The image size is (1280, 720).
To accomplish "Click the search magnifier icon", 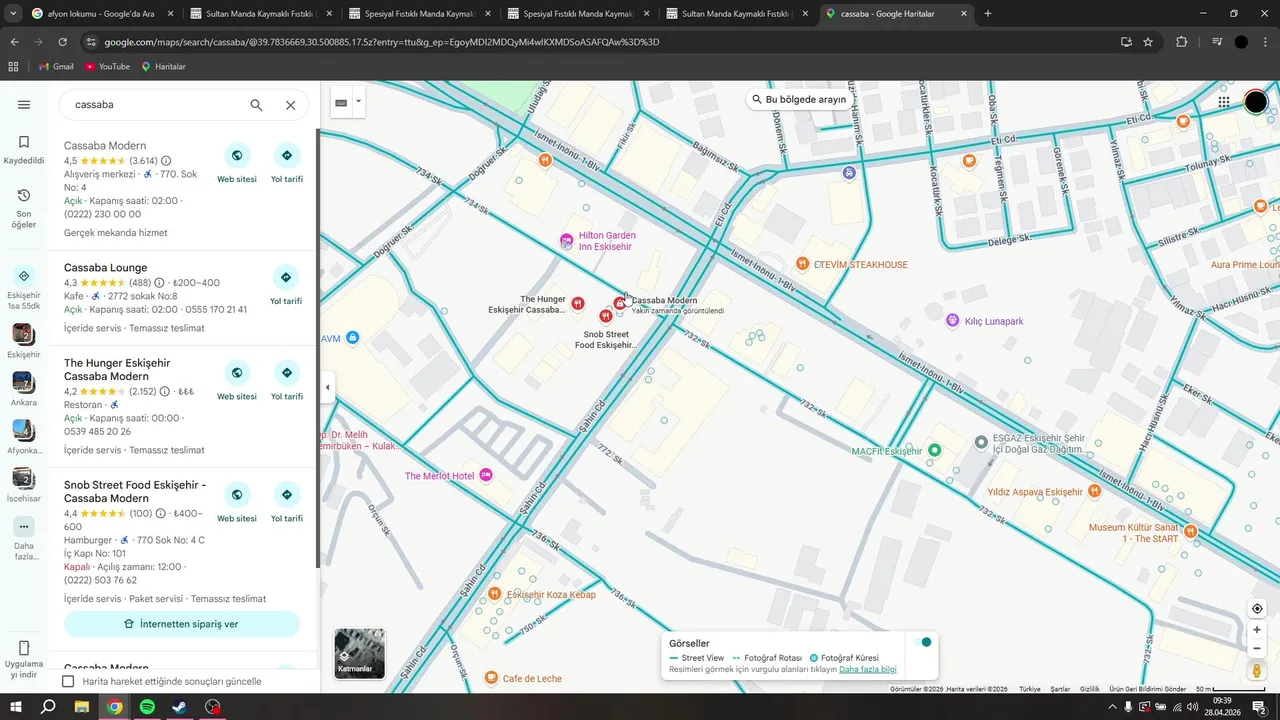I will tap(256, 105).
